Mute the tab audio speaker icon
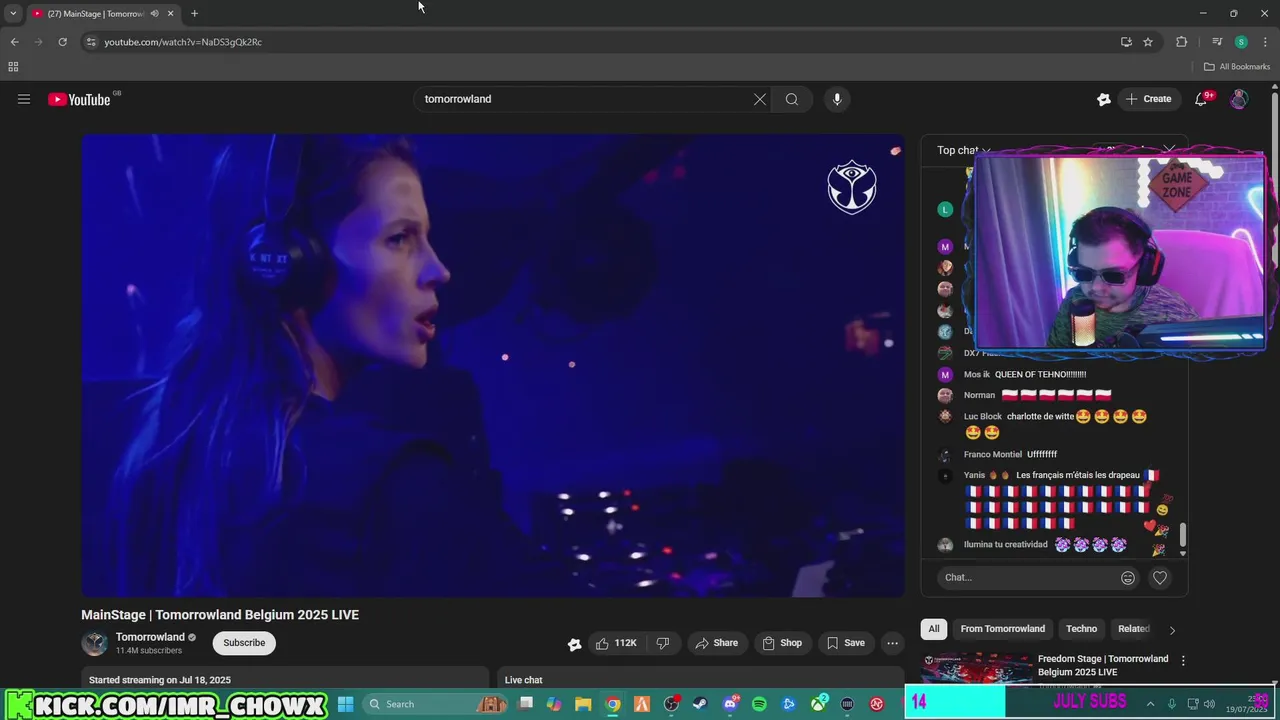 tap(154, 14)
